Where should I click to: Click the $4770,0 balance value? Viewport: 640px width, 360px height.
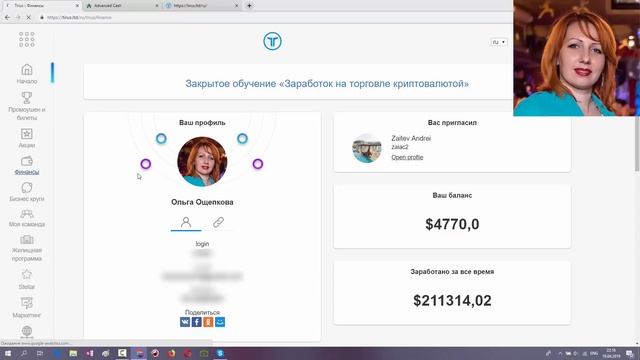point(452,224)
